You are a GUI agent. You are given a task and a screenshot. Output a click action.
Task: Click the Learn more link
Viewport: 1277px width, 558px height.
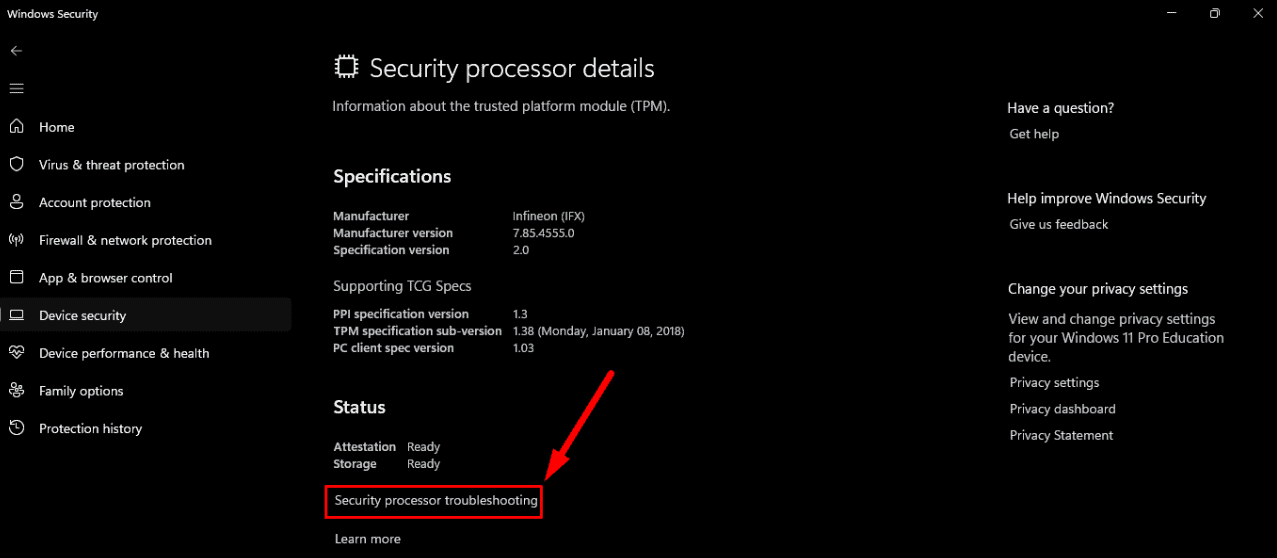367,539
